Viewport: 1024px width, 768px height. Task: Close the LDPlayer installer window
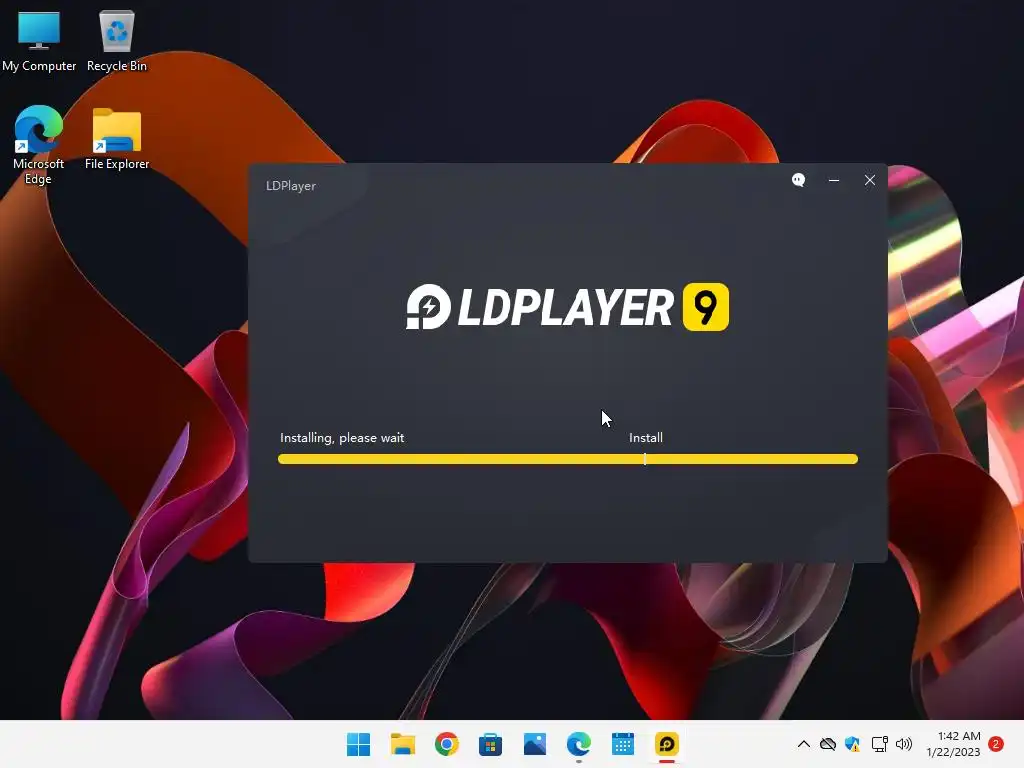click(x=870, y=180)
